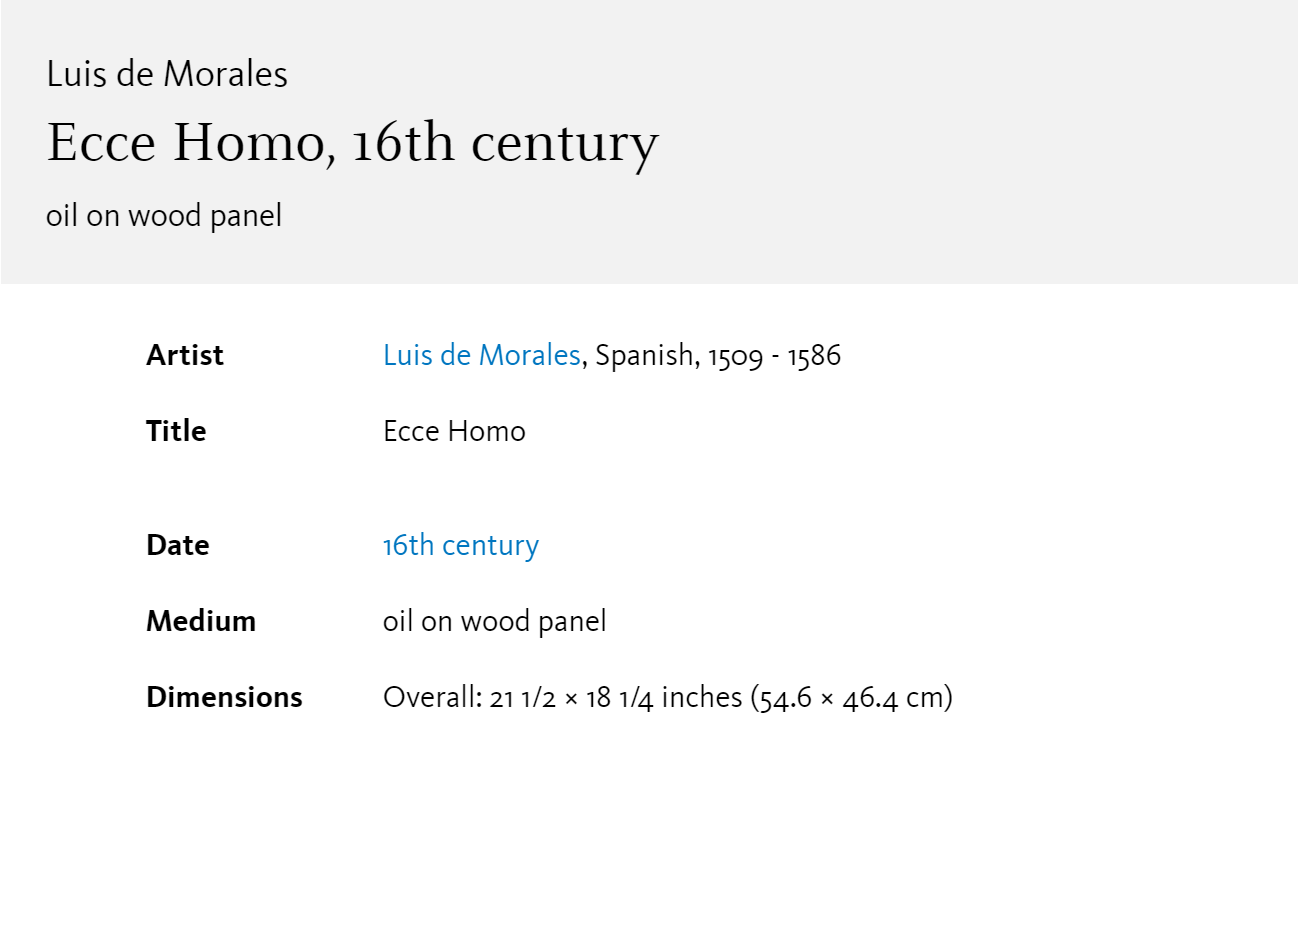Click the word panel in header subtitle

tap(246, 216)
